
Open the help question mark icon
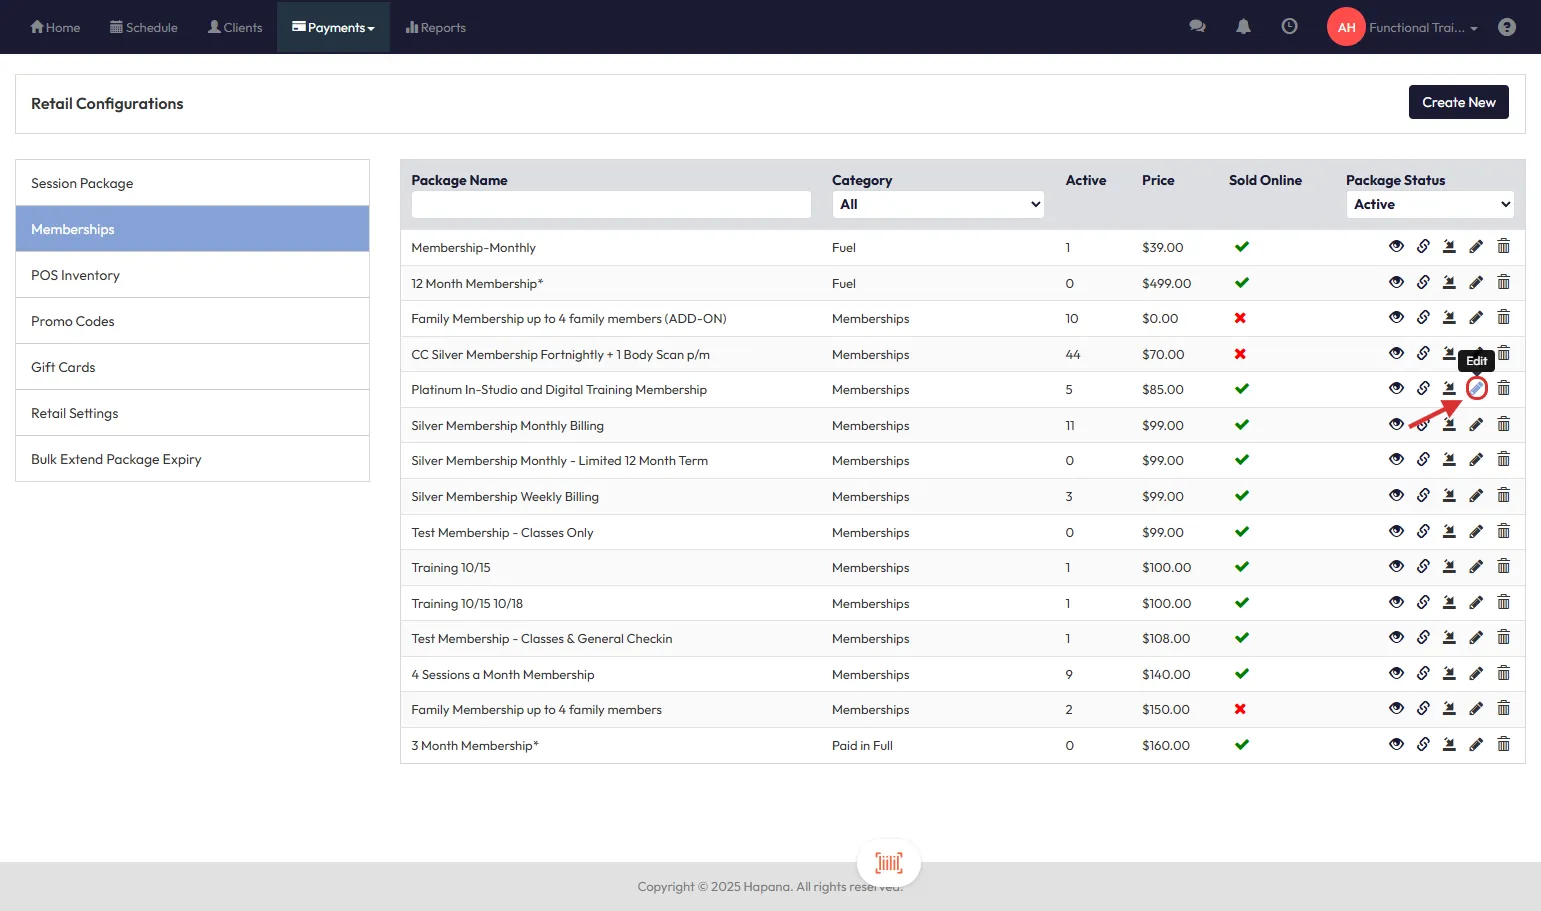point(1506,27)
